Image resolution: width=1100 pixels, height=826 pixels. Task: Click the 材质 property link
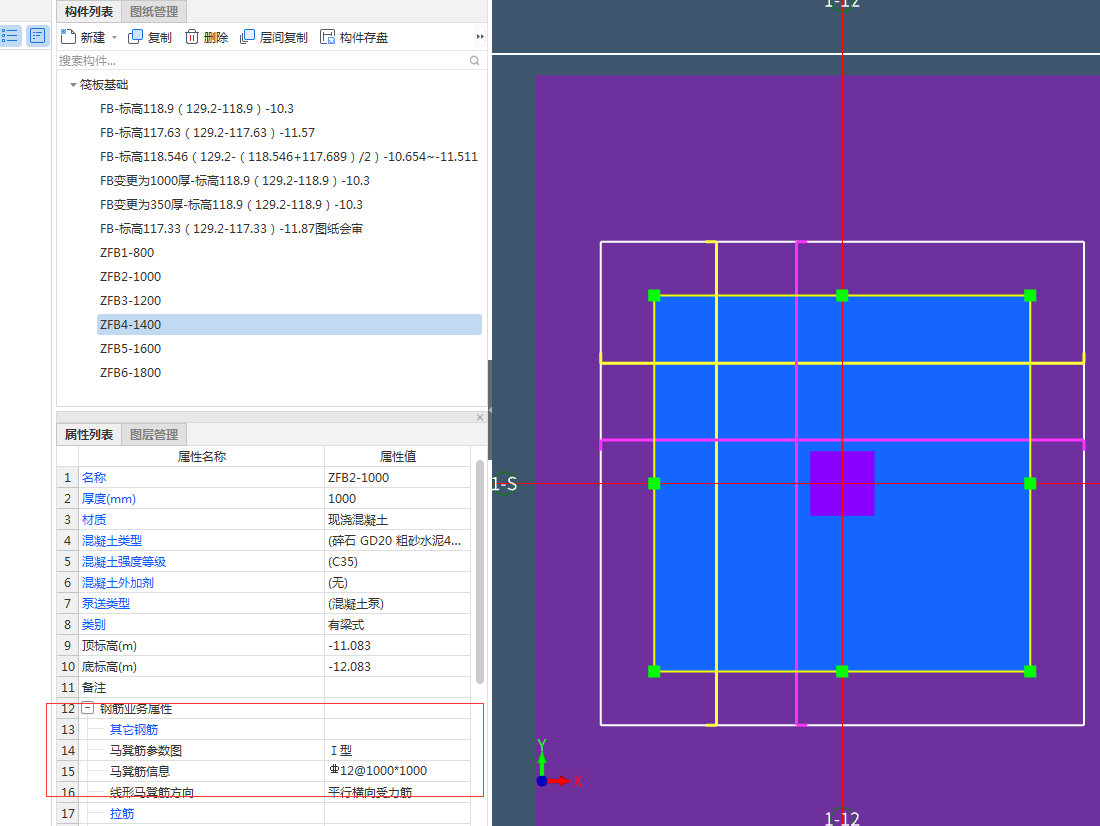point(94,519)
